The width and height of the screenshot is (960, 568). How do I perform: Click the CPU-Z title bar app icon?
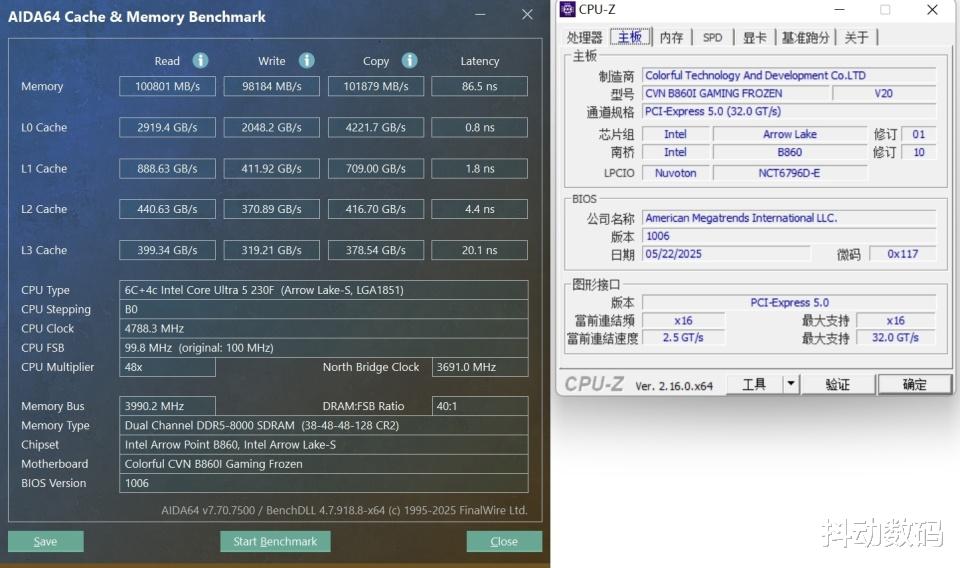[568, 9]
